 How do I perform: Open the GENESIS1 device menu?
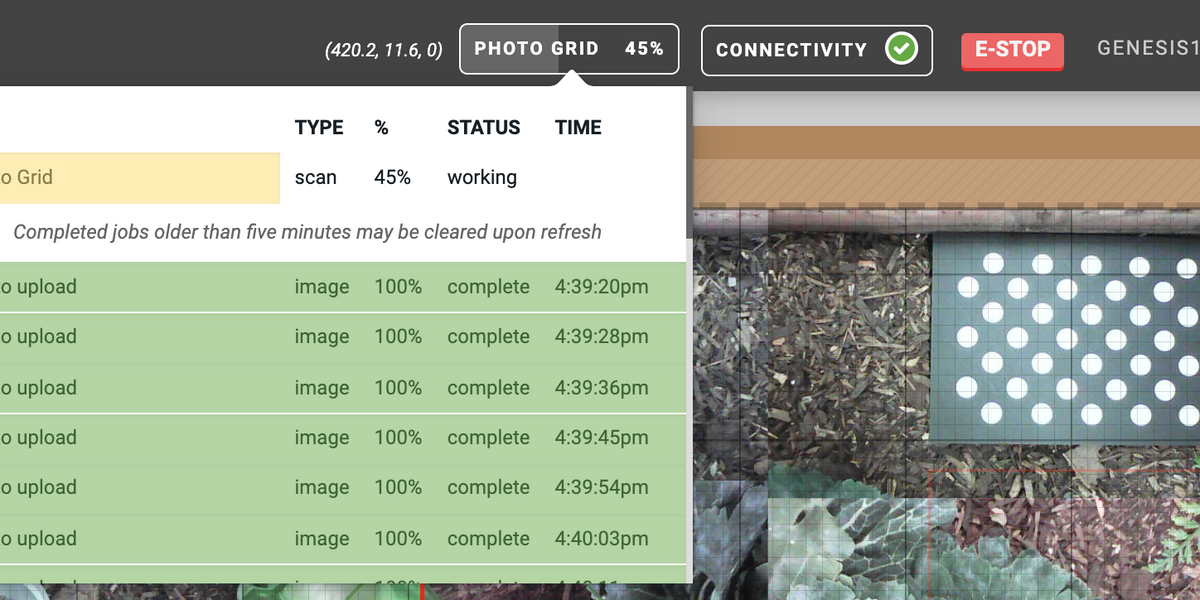click(1148, 48)
